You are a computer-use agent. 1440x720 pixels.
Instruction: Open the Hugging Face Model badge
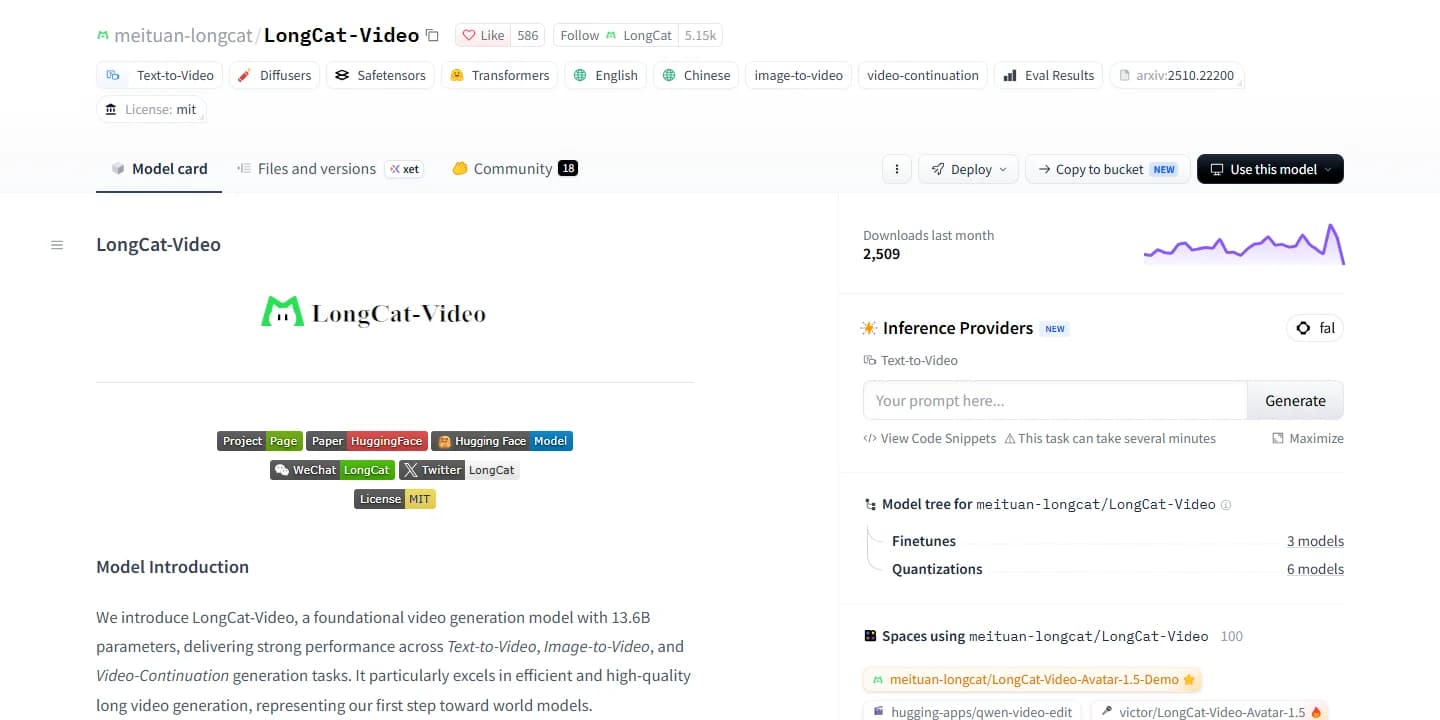[502, 441]
